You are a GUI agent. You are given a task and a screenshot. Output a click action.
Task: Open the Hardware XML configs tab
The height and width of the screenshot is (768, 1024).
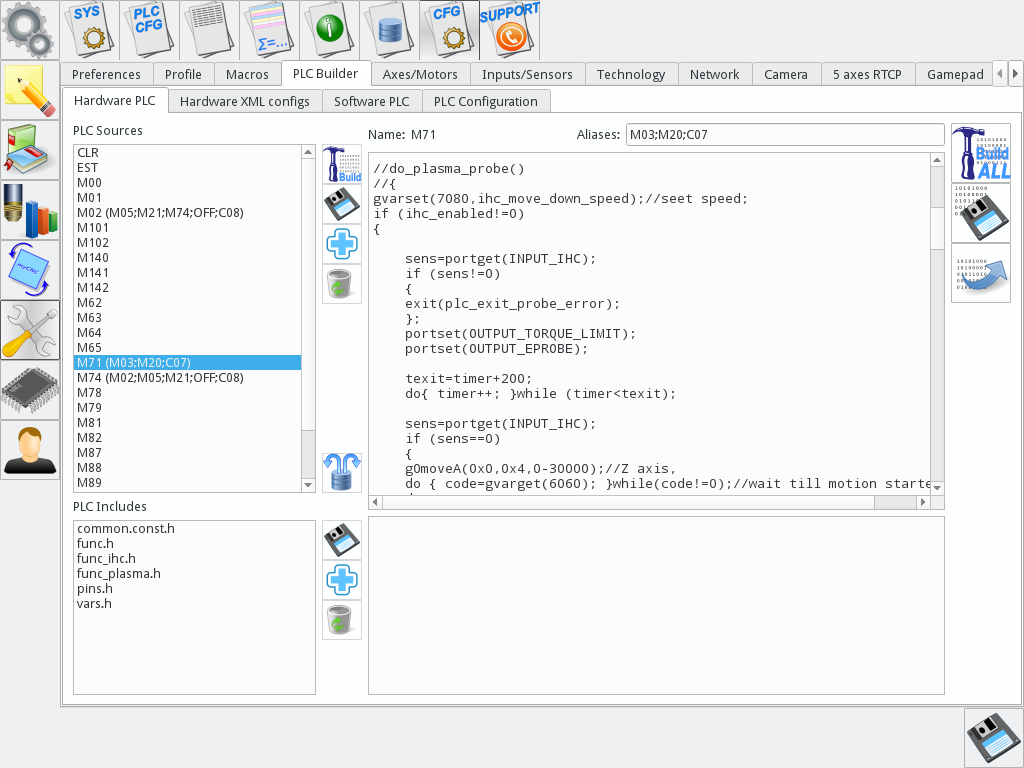click(x=245, y=101)
